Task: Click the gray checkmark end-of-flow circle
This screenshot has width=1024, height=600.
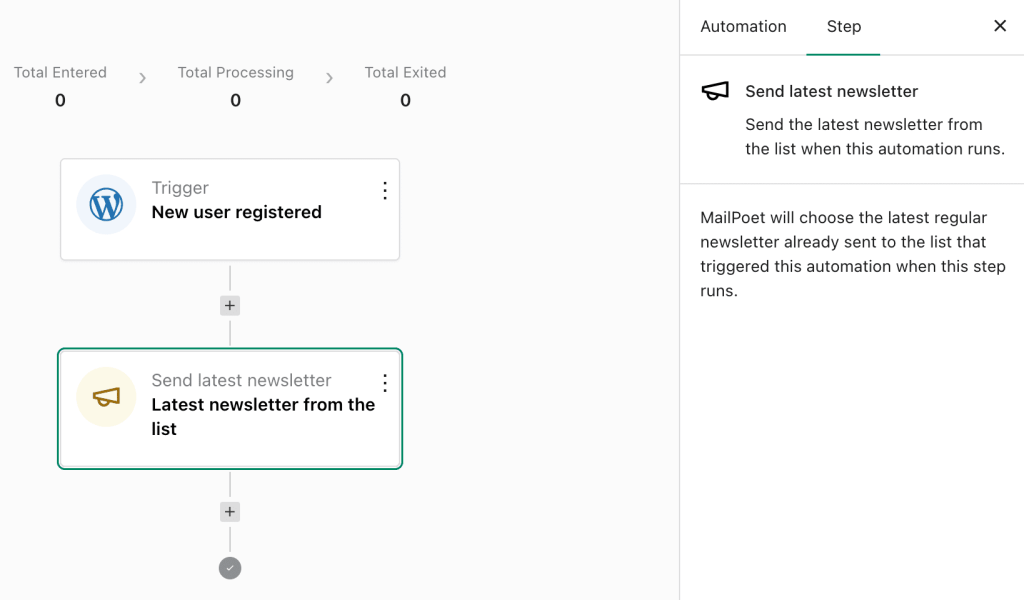Action: [230, 568]
